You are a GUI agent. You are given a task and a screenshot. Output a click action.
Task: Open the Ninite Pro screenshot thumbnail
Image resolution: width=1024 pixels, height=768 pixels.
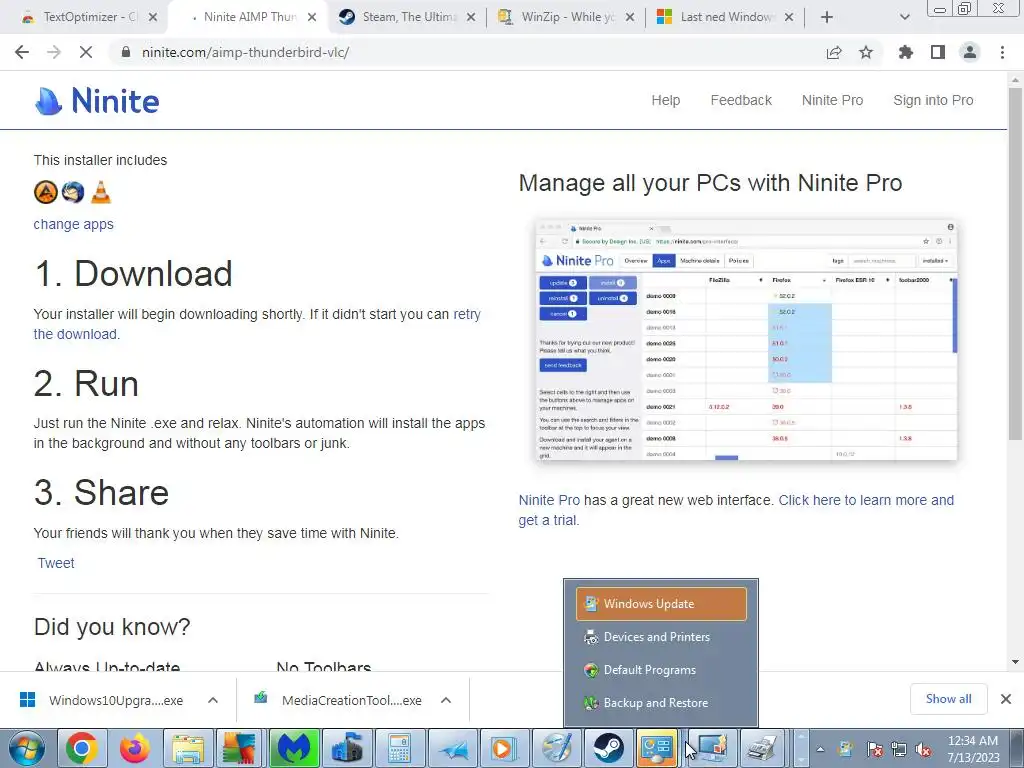(746, 340)
